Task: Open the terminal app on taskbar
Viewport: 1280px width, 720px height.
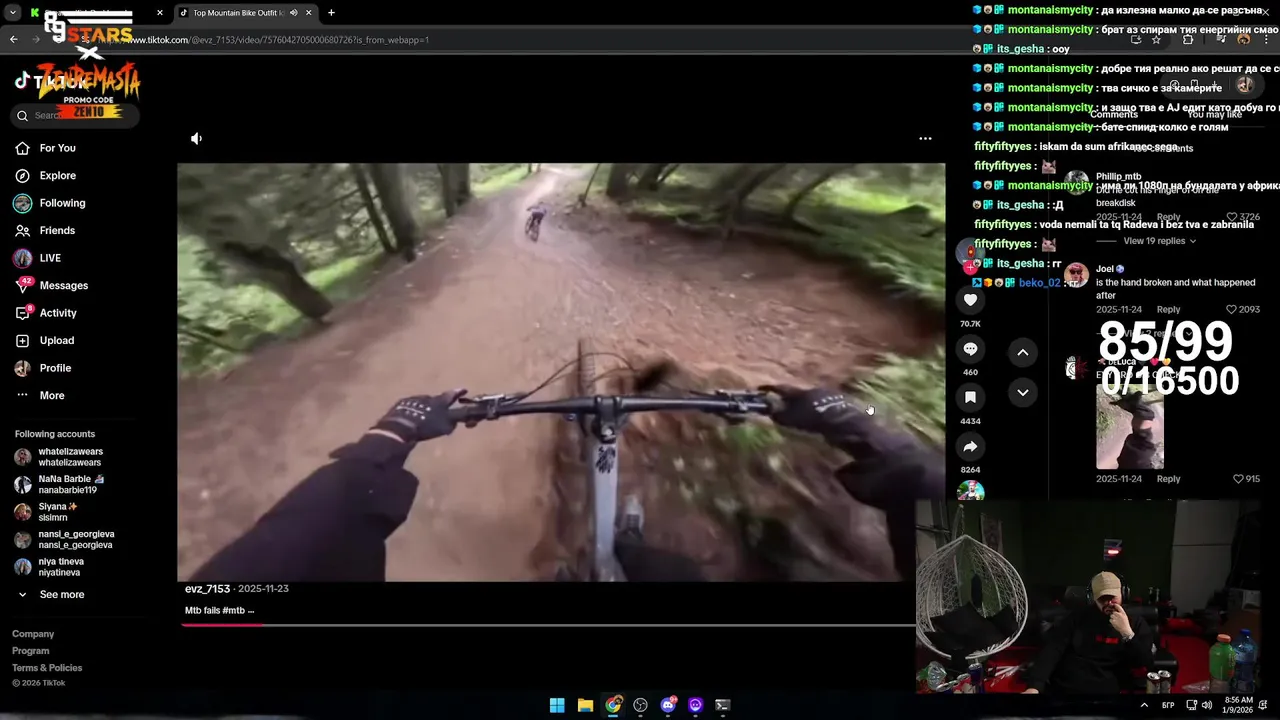Action: tap(723, 705)
